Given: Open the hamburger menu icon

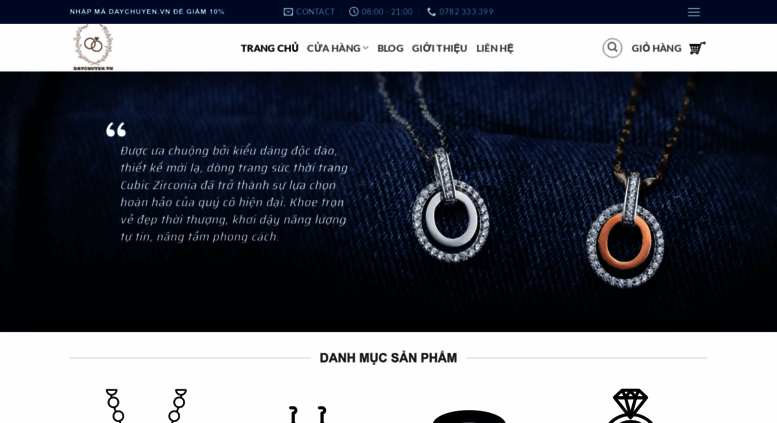Looking at the screenshot, I should (693, 12).
